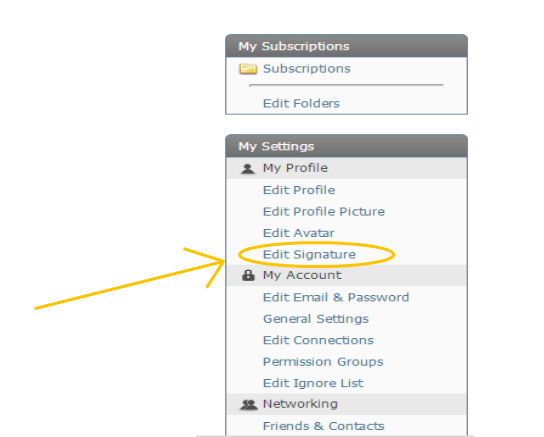Screen dimensions: 544x437
Task: Click the My Profile person icon
Action: [248, 169]
